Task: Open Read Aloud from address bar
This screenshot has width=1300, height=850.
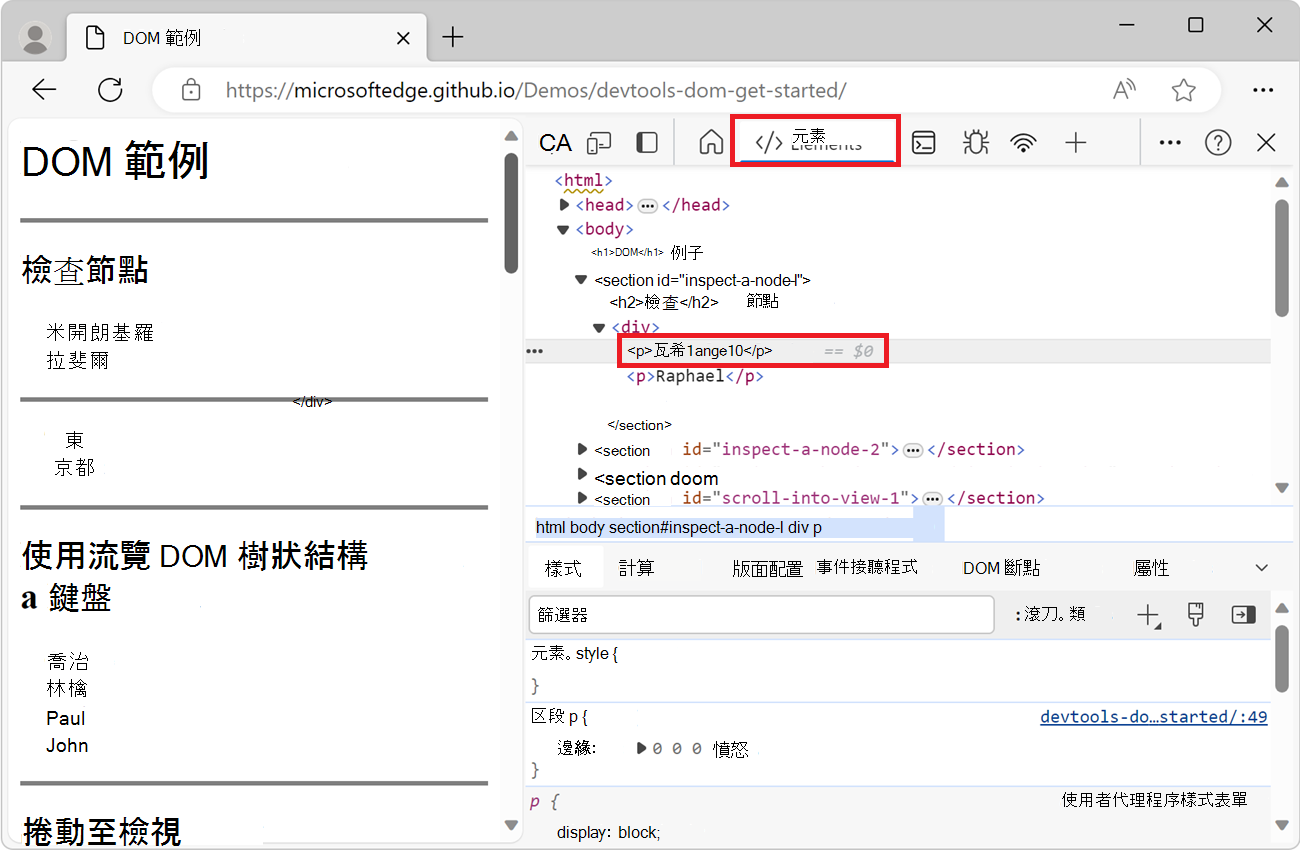Action: 1125,90
